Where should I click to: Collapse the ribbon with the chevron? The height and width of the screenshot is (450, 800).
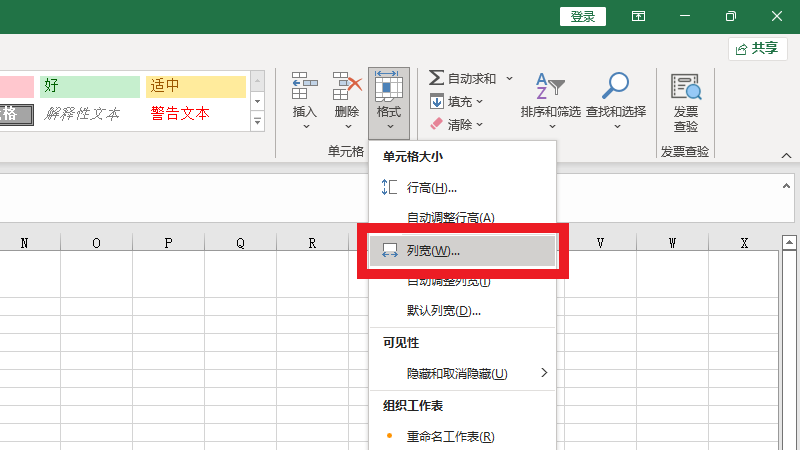tap(786, 156)
